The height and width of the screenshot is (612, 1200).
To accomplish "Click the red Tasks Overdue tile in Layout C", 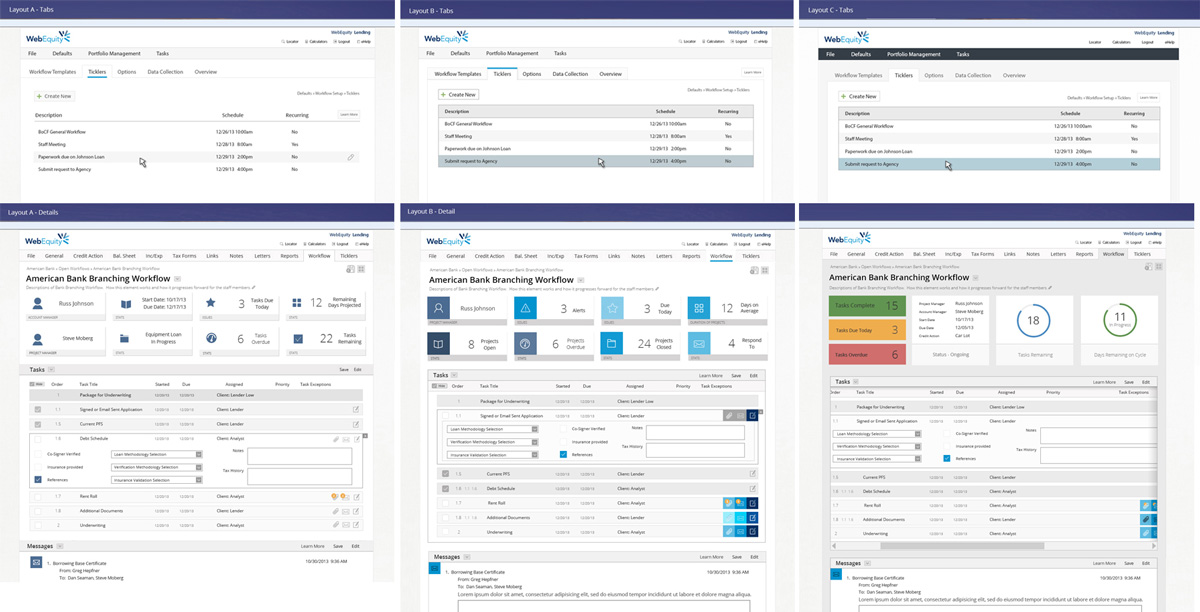I will pos(868,354).
